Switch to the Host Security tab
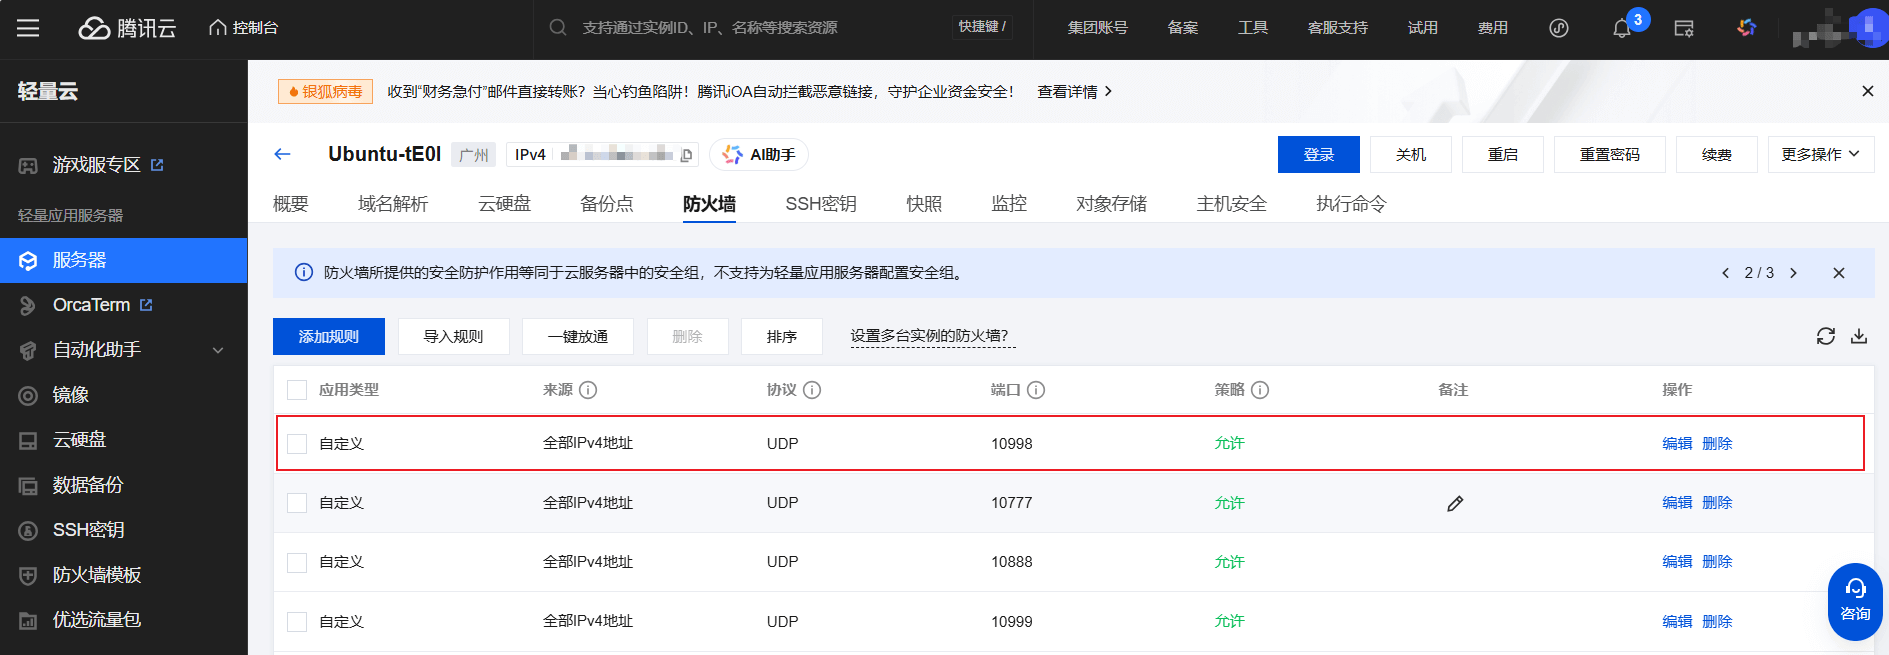 [1231, 204]
